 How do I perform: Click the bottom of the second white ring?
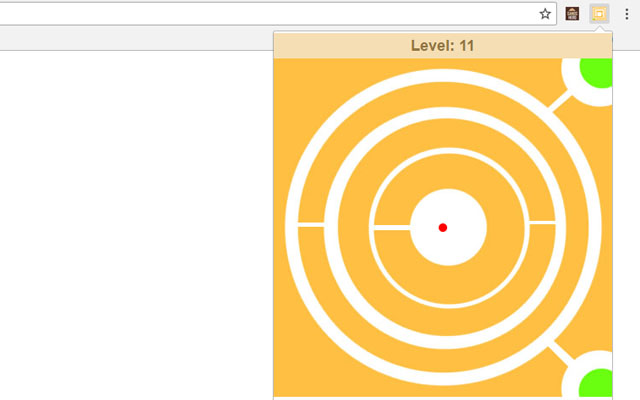tap(445, 342)
